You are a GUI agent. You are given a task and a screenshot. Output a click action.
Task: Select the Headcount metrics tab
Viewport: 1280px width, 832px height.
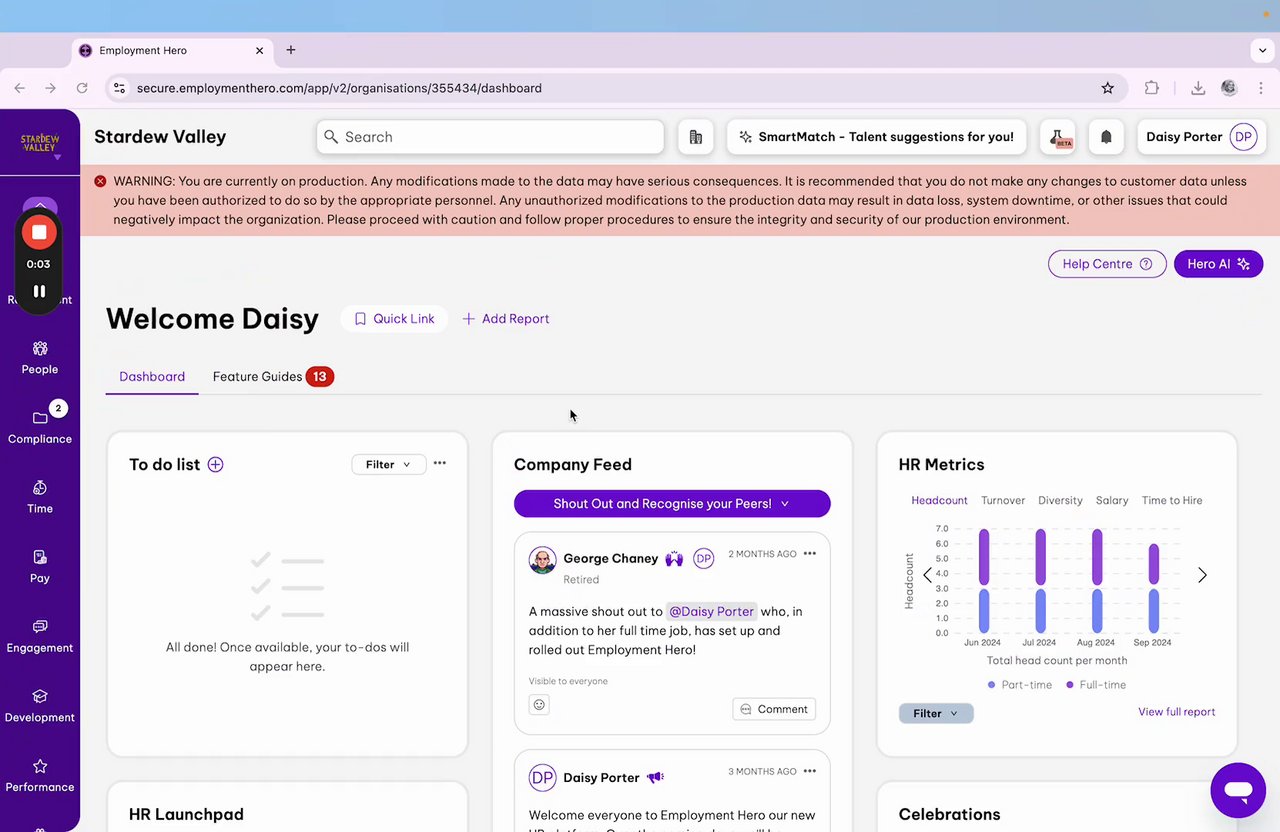tap(939, 500)
